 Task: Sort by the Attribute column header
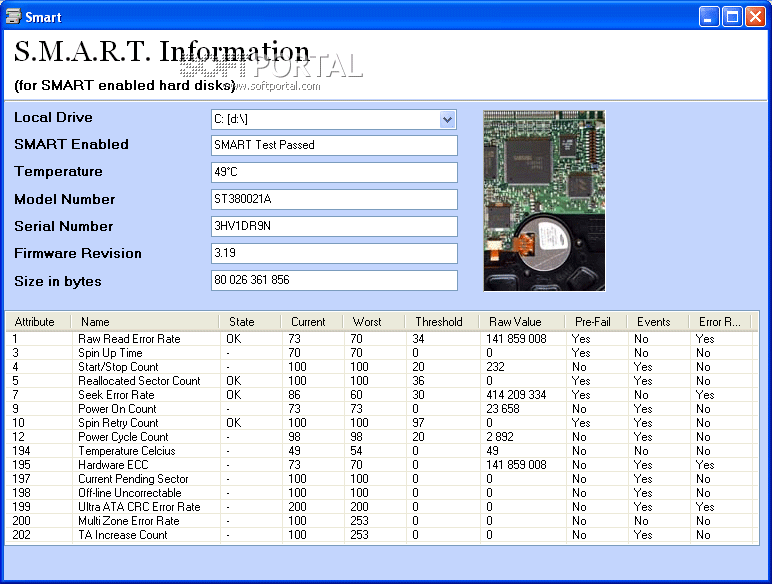coord(35,322)
